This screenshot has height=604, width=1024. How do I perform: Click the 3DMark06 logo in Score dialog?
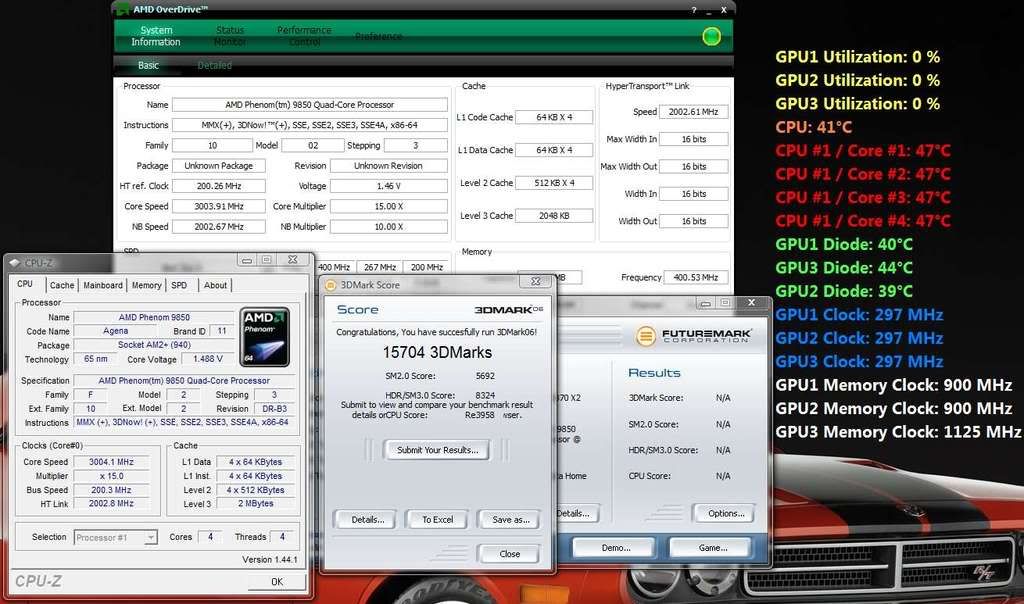508,310
